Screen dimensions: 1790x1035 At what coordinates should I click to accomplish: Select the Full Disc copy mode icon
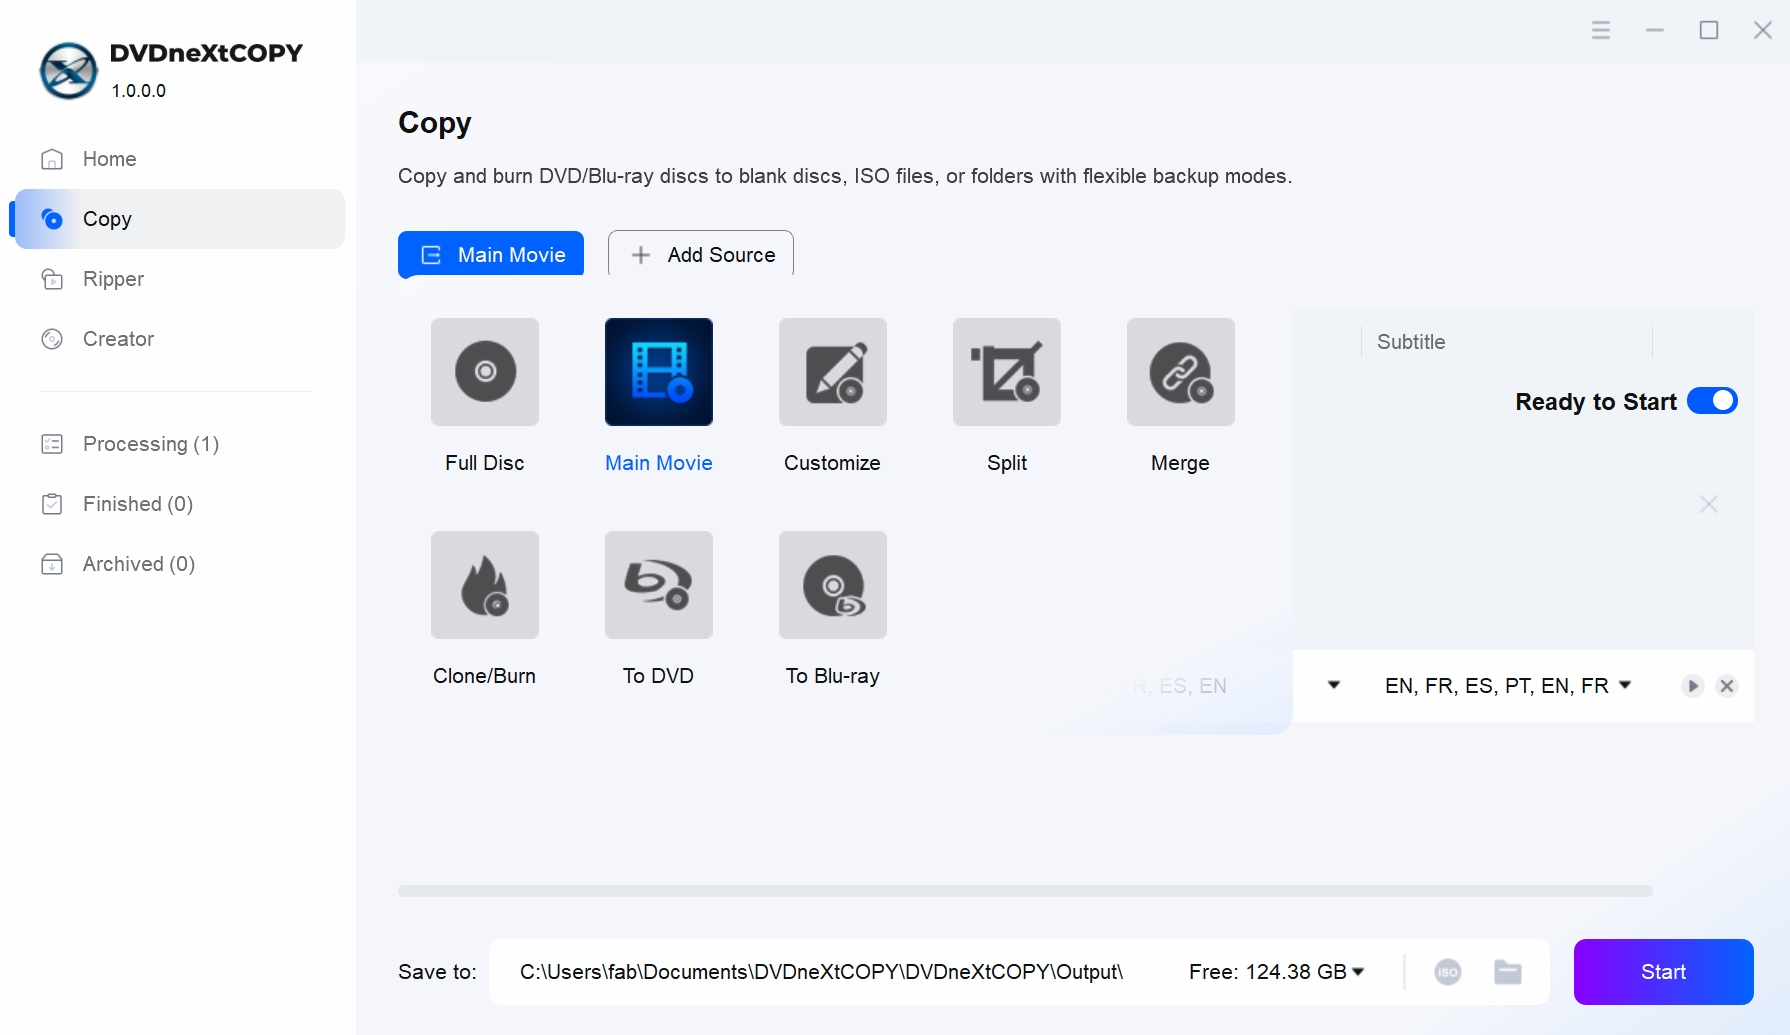point(485,372)
